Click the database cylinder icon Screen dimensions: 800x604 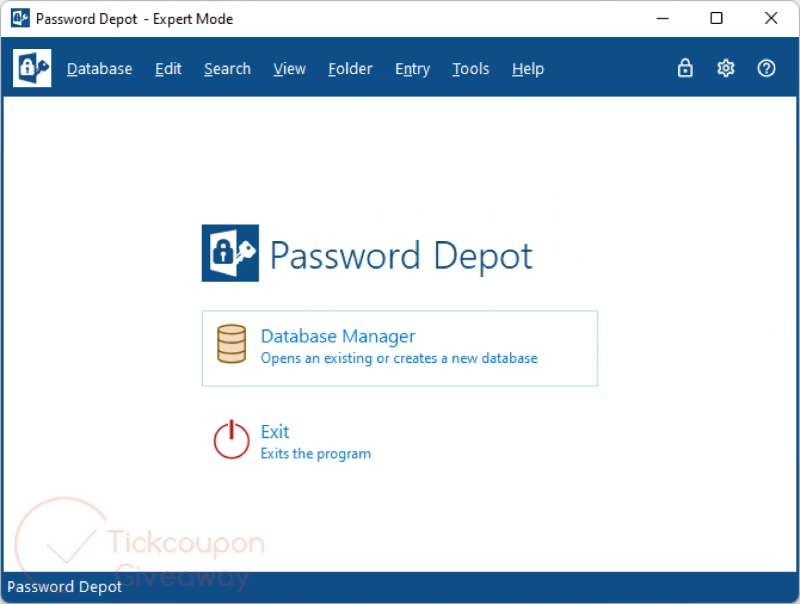[x=231, y=344]
